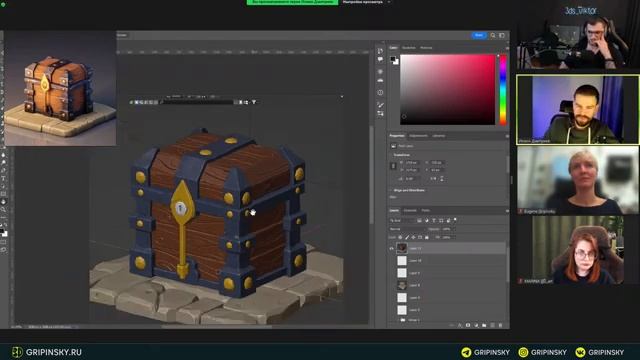Expand the Group 1 layer folder
Image resolution: width=640 pixels, height=360 pixels.
click(x=398, y=320)
